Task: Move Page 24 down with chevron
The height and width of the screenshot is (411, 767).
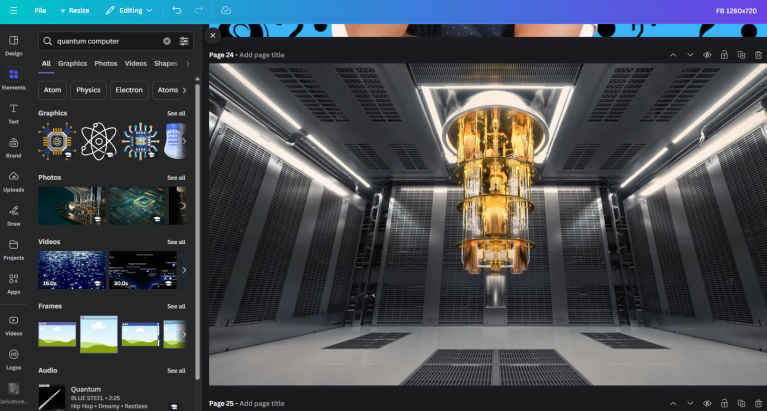Action: point(690,55)
